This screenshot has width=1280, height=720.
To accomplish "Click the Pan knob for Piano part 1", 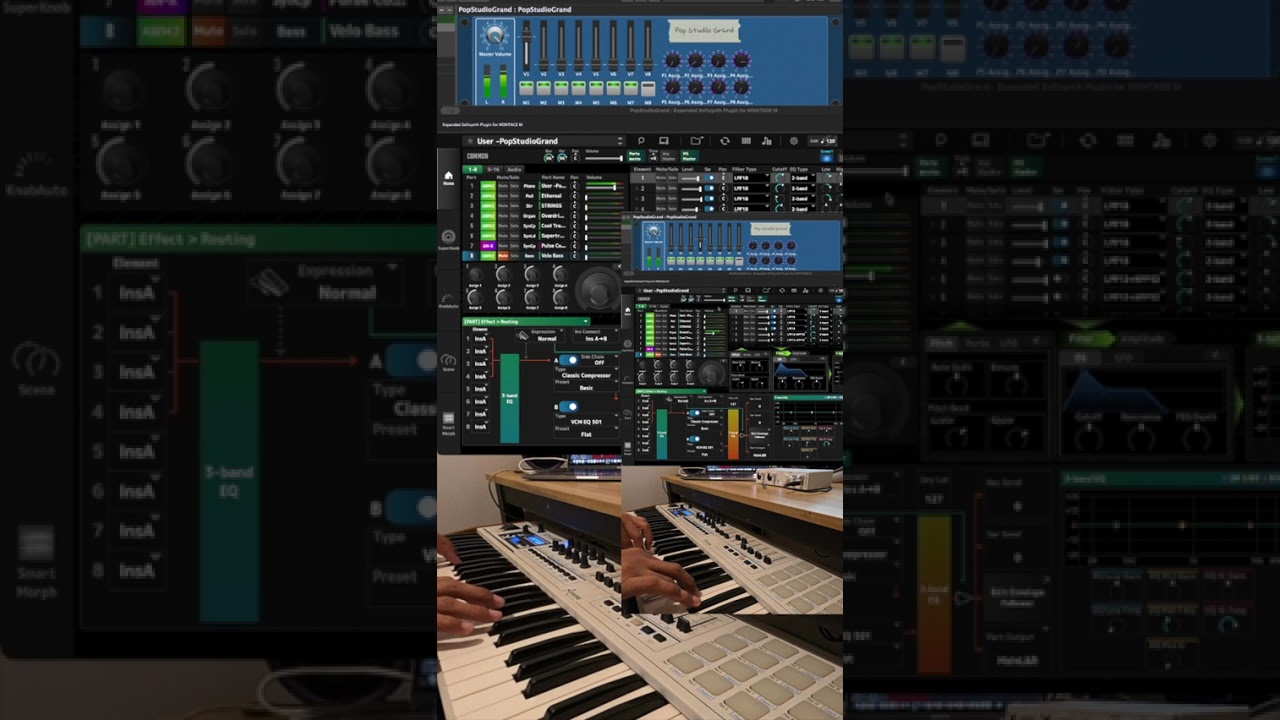I will tap(574, 186).
